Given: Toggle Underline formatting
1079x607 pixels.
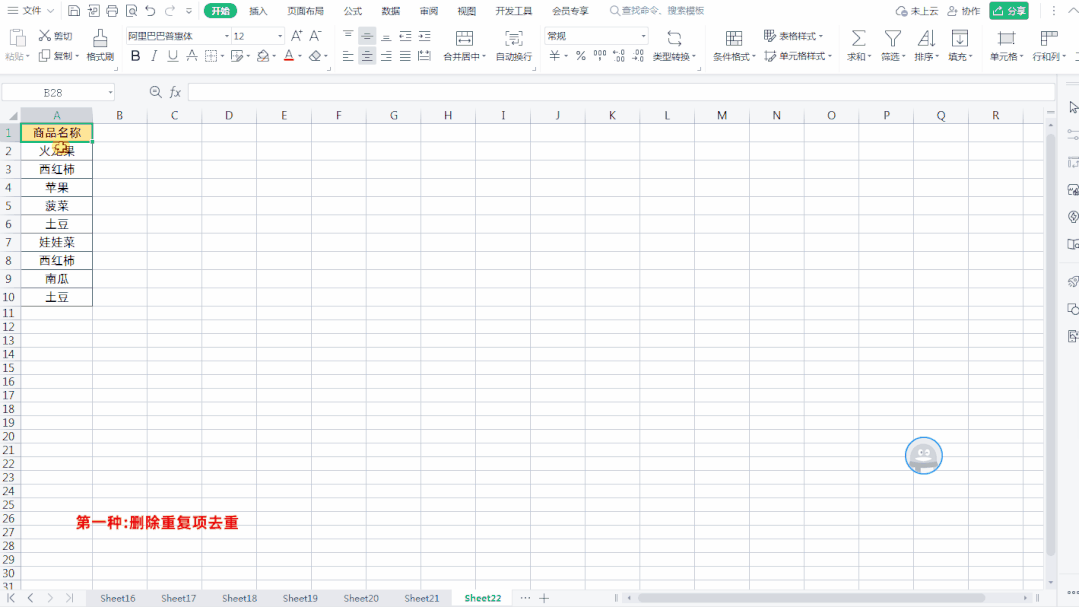Looking at the screenshot, I should 173,56.
